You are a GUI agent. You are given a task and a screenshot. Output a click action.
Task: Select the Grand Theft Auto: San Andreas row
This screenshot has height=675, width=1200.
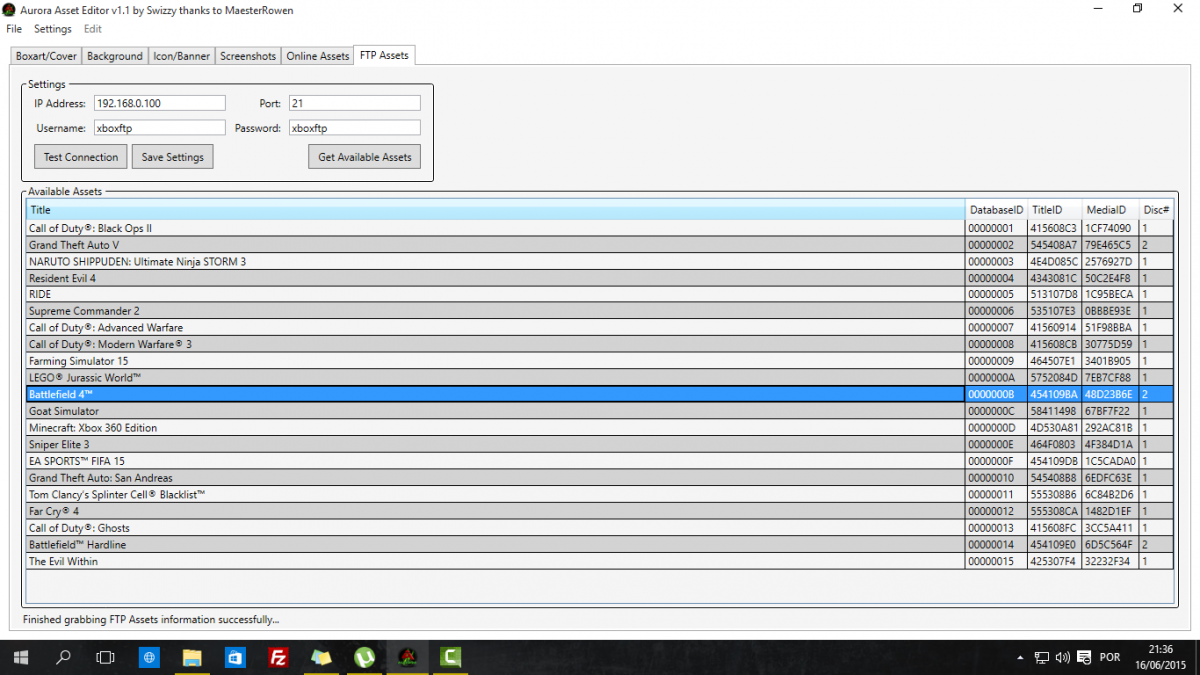pyautogui.click(x=600, y=478)
